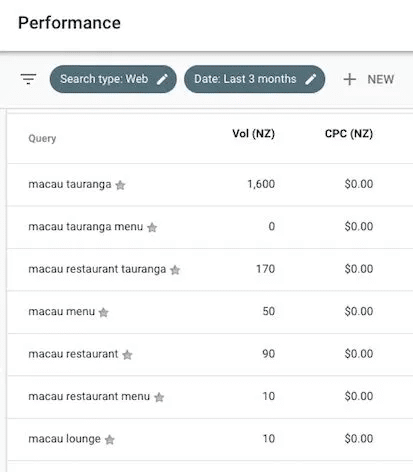This screenshot has width=413, height=472.
Task: Click the 90 volume value
Action: coord(269,354)
